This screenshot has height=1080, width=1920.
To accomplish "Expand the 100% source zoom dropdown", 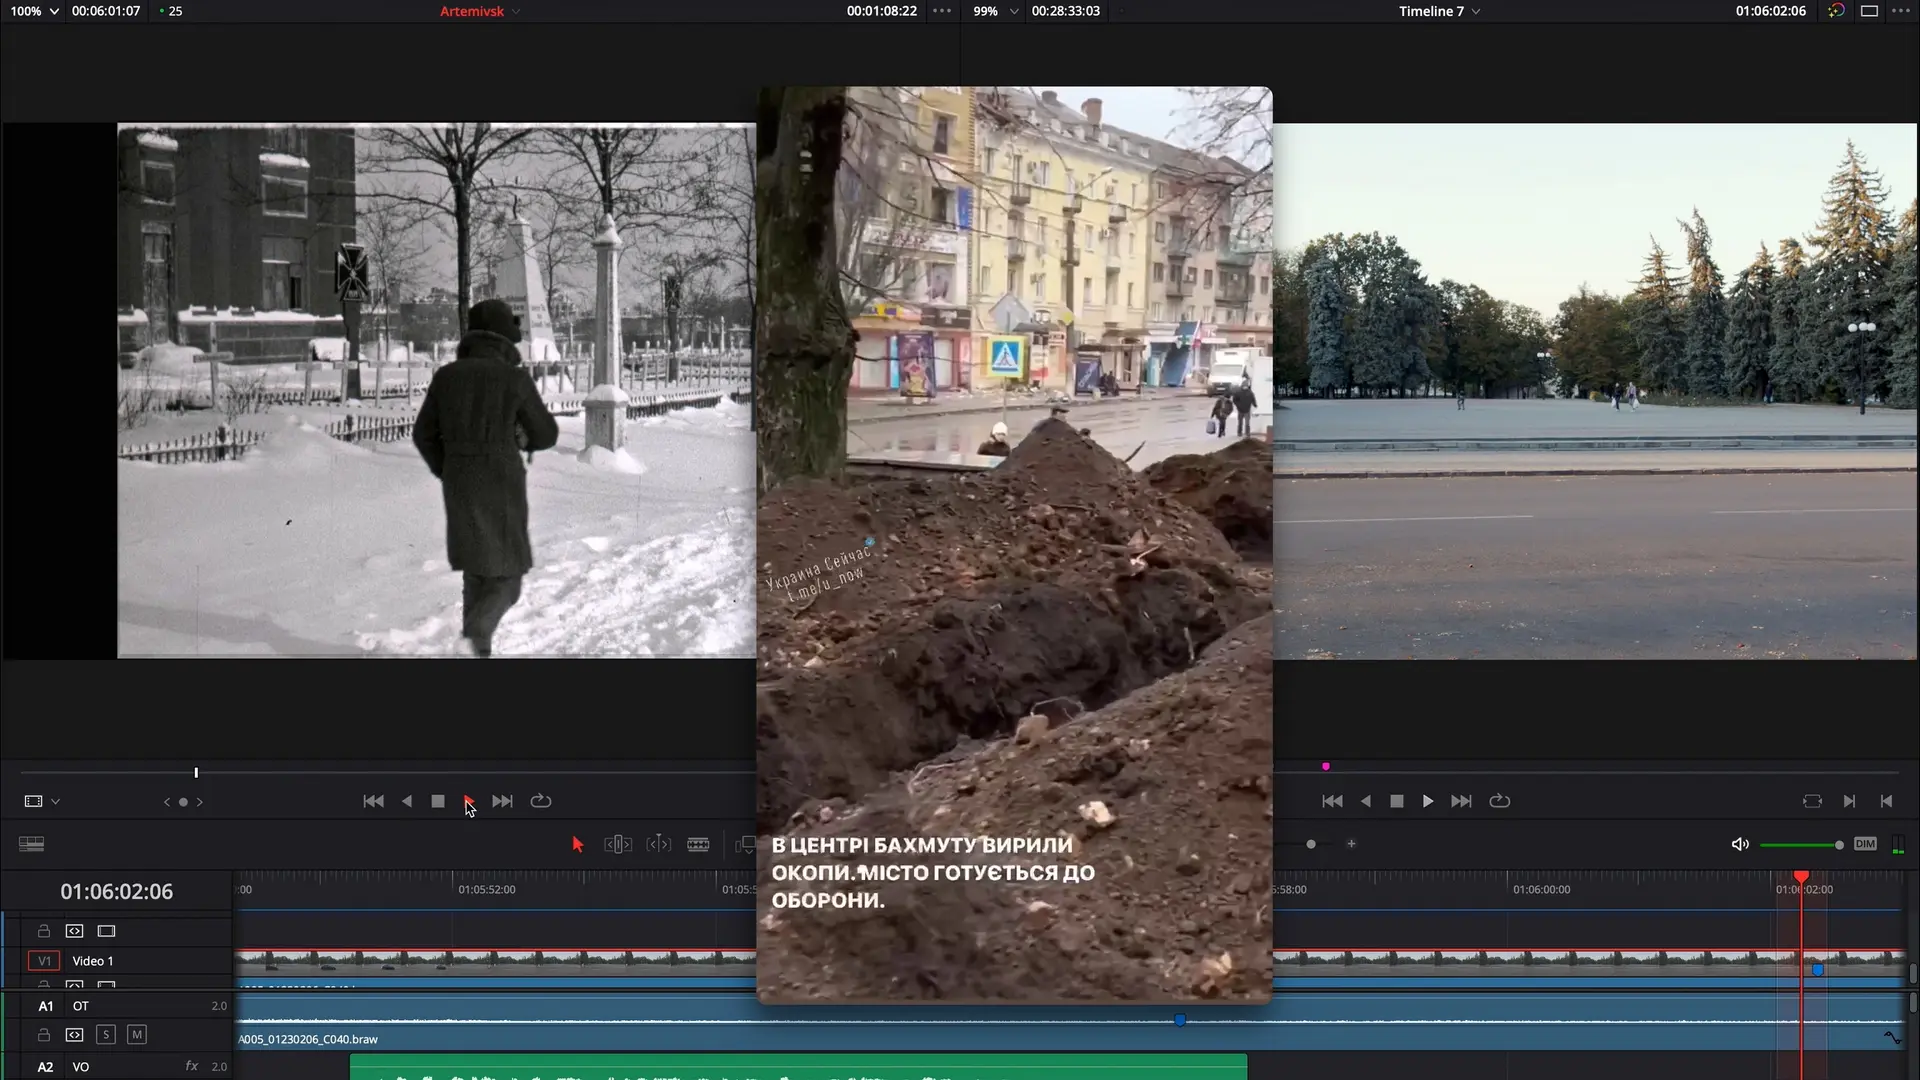I will [34, 11].
